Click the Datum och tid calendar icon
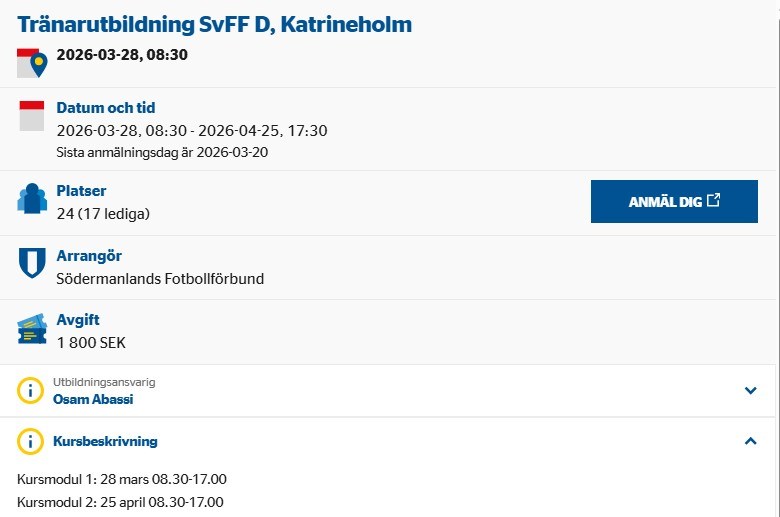Image resolution: width=780 pixels, height=517 pixels. coord(32,116)
